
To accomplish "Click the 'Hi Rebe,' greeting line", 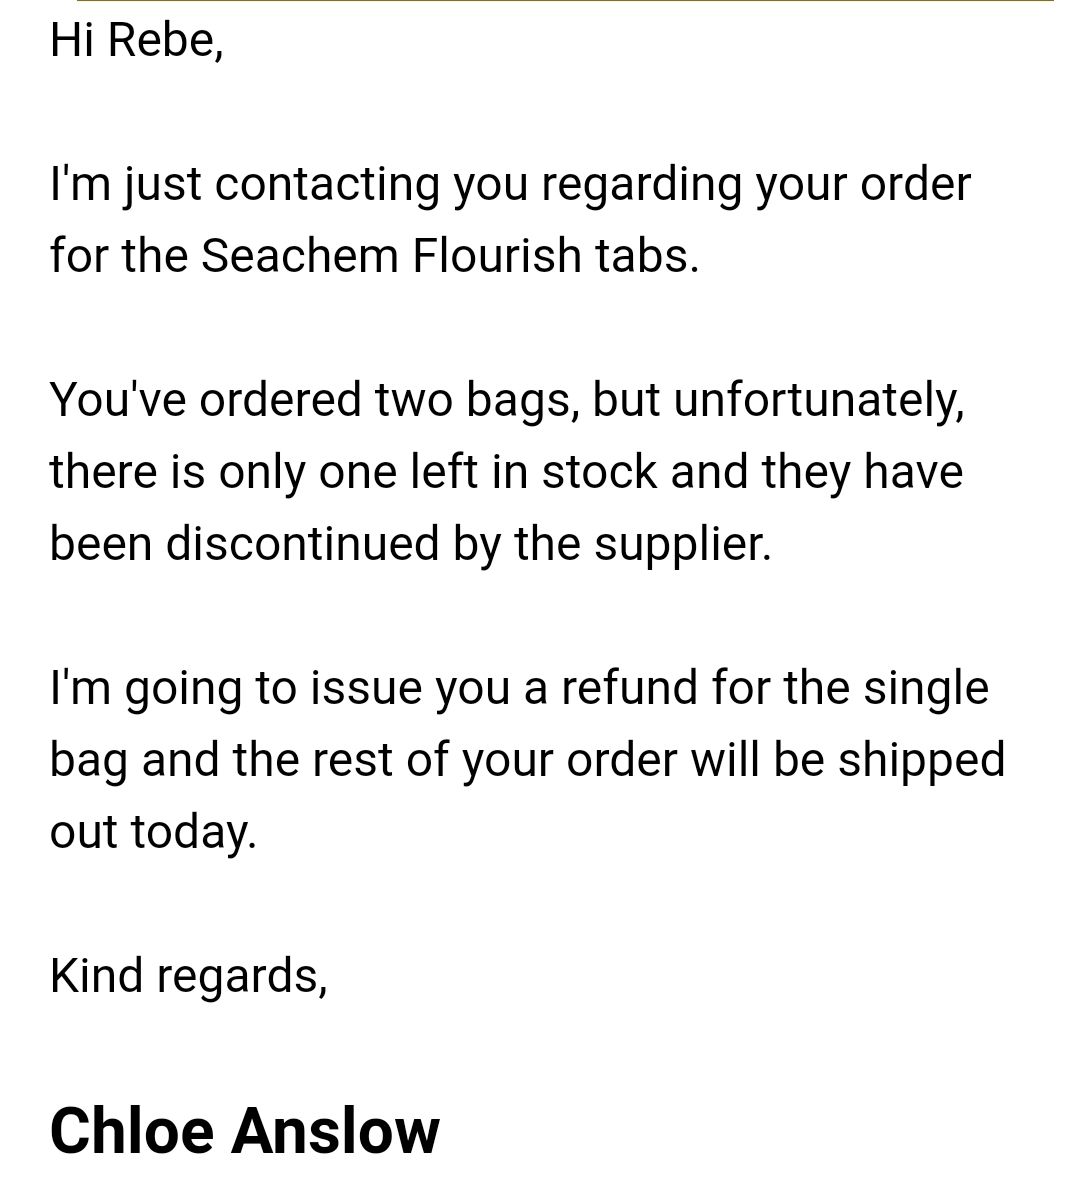I will click(137, 41).
